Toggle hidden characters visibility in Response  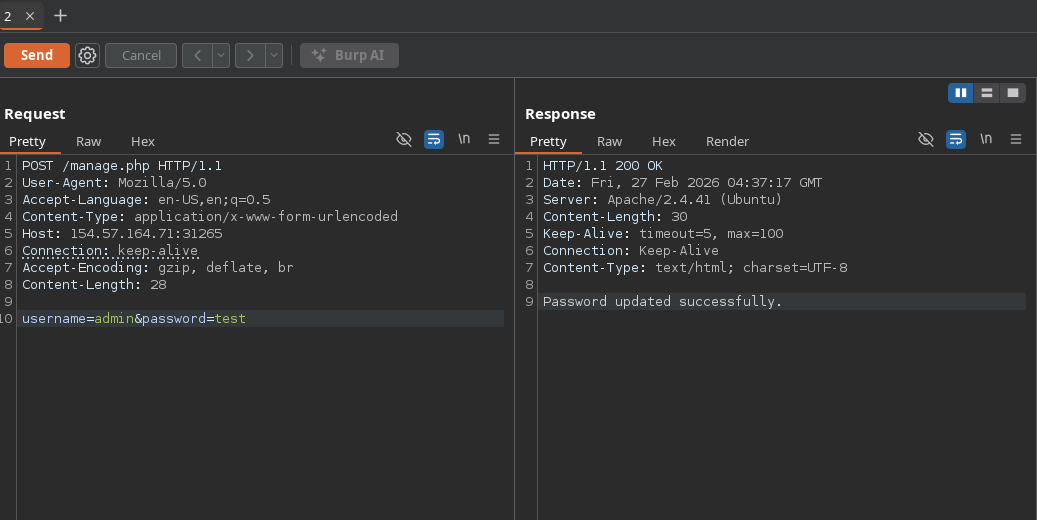tap(926, 139)
